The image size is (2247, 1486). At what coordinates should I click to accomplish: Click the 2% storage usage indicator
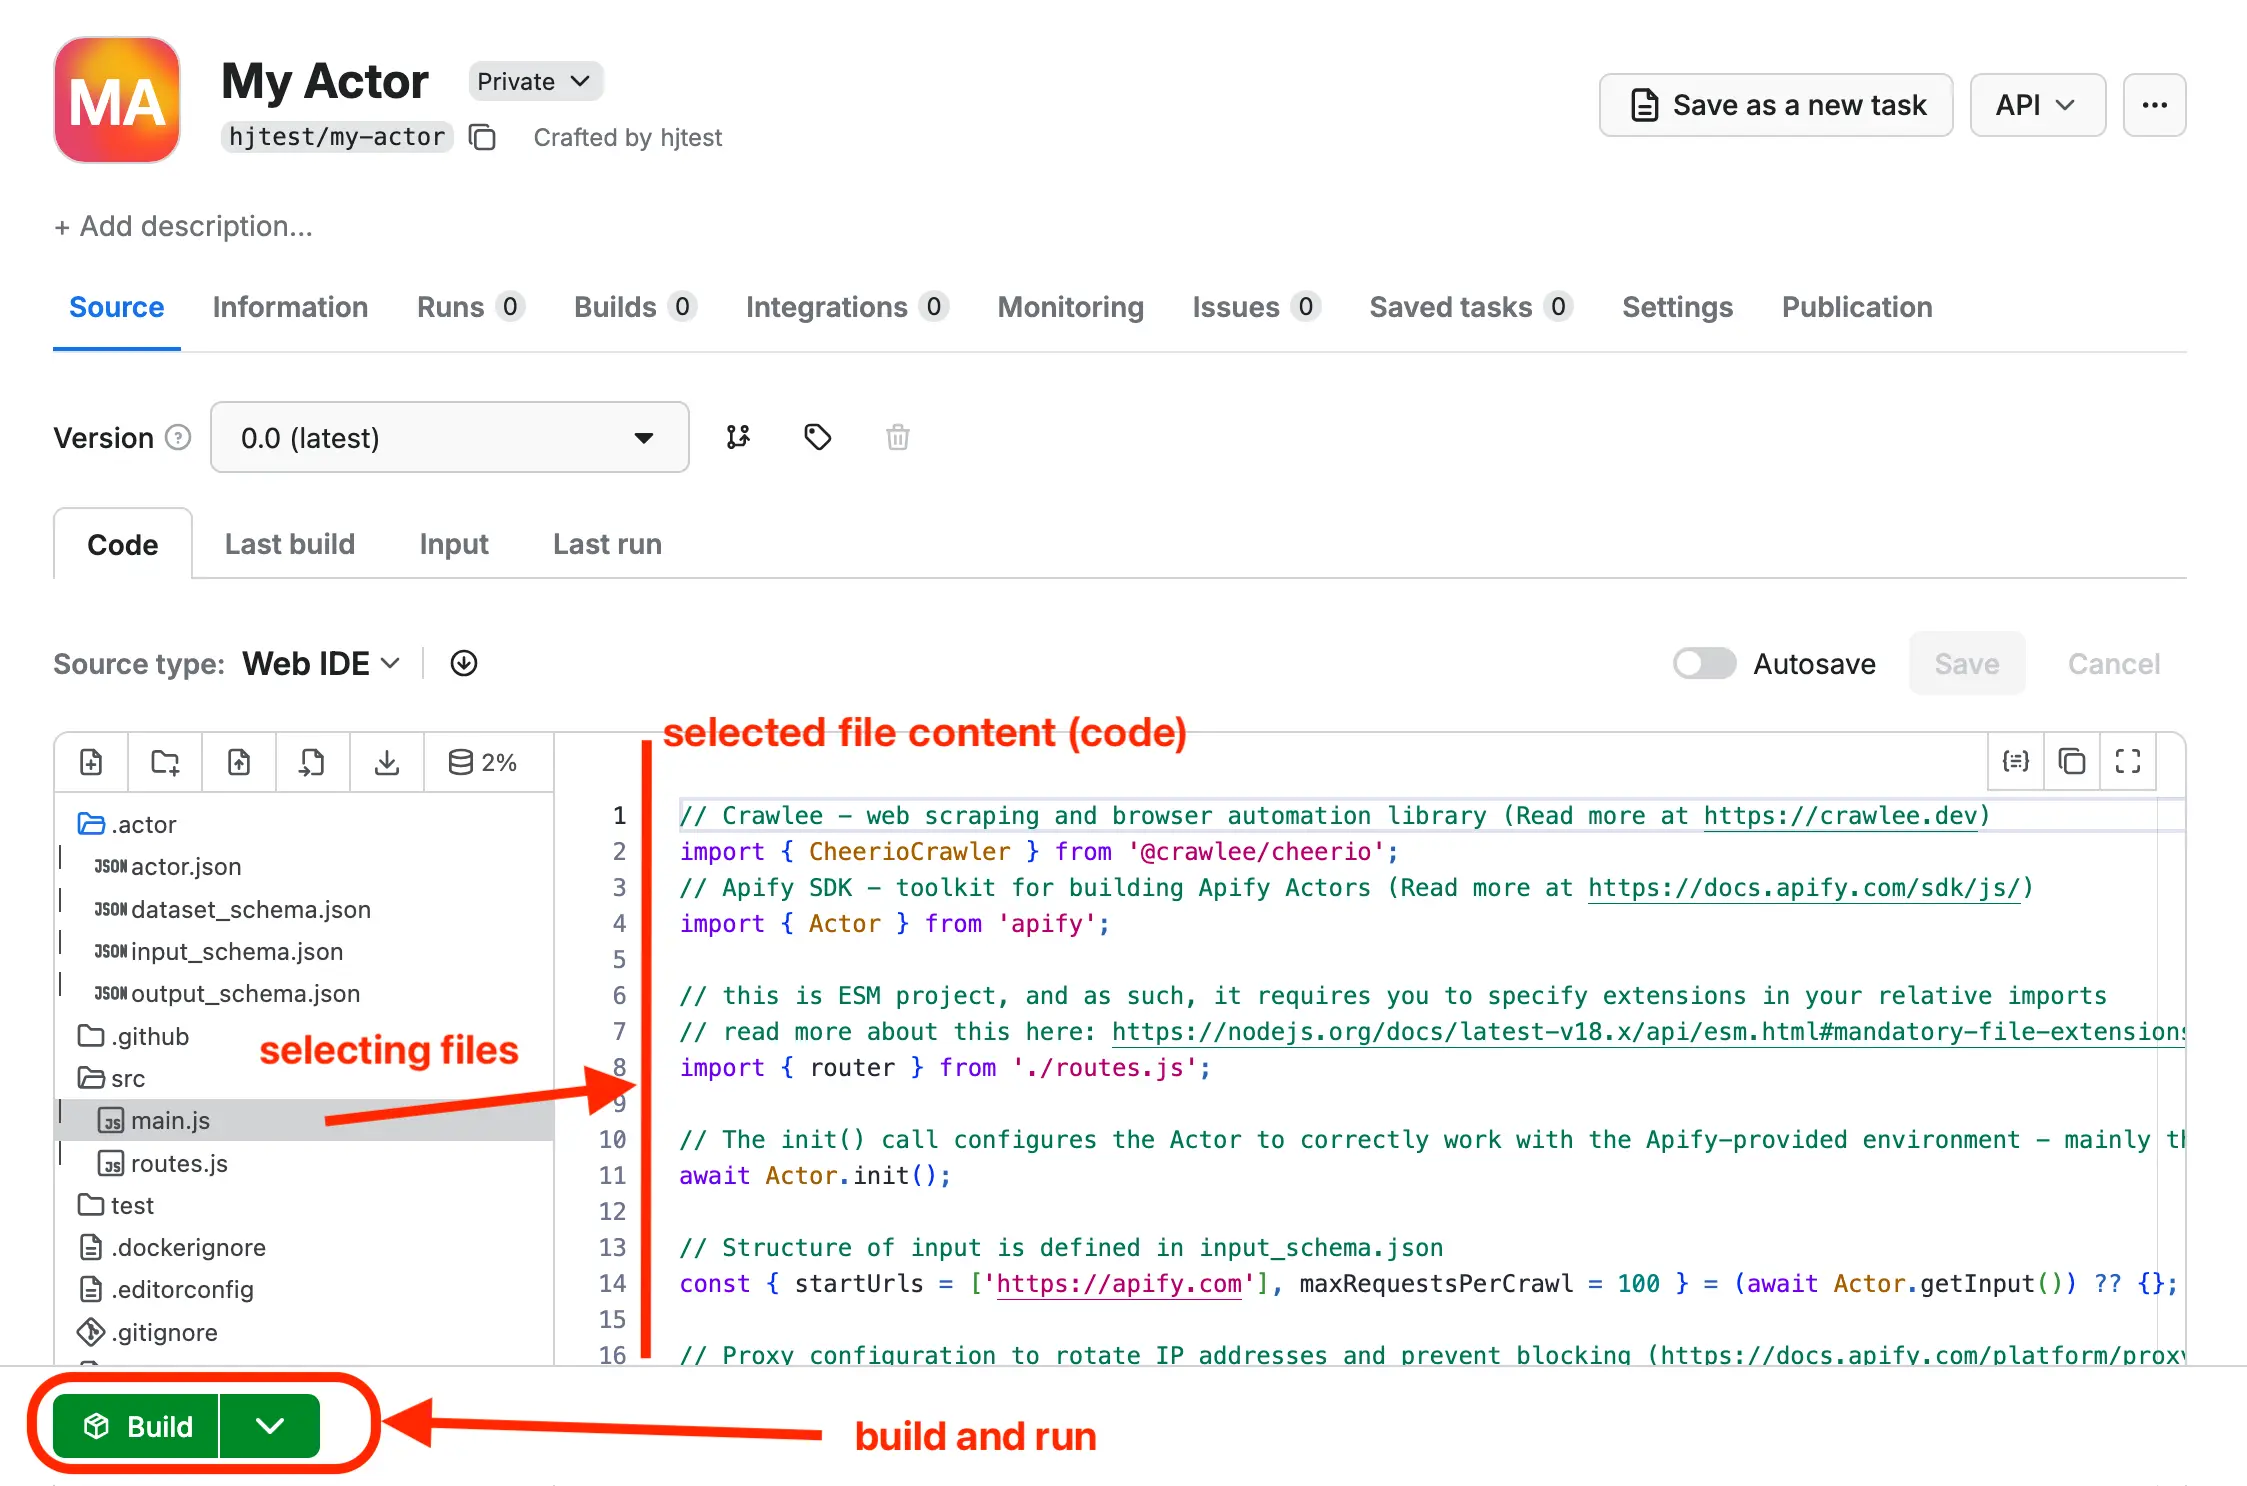point(483,763)
